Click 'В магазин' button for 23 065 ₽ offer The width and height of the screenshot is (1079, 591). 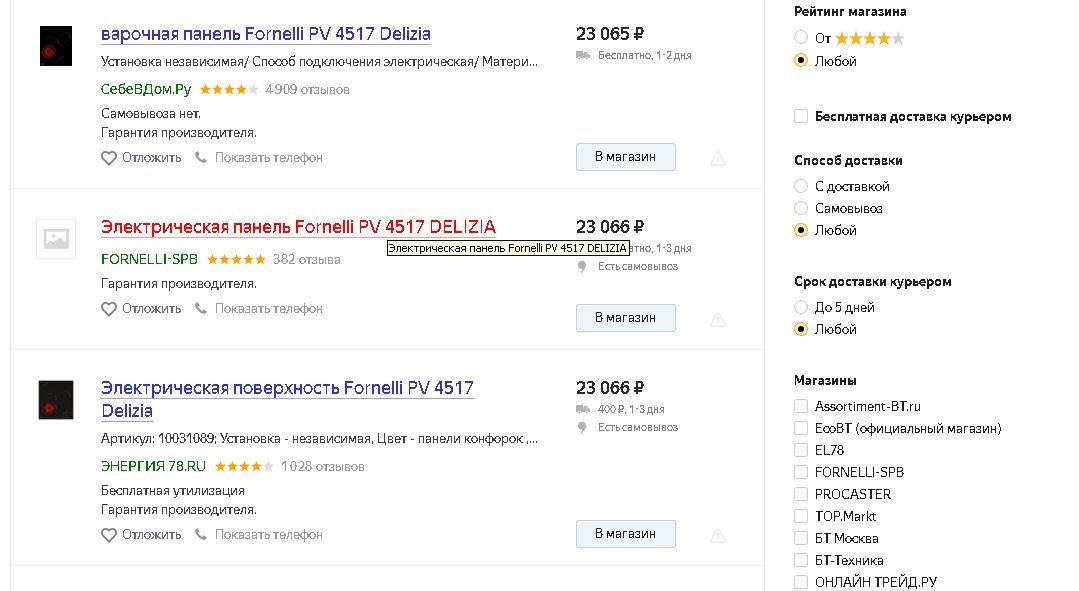pos(625,157)
